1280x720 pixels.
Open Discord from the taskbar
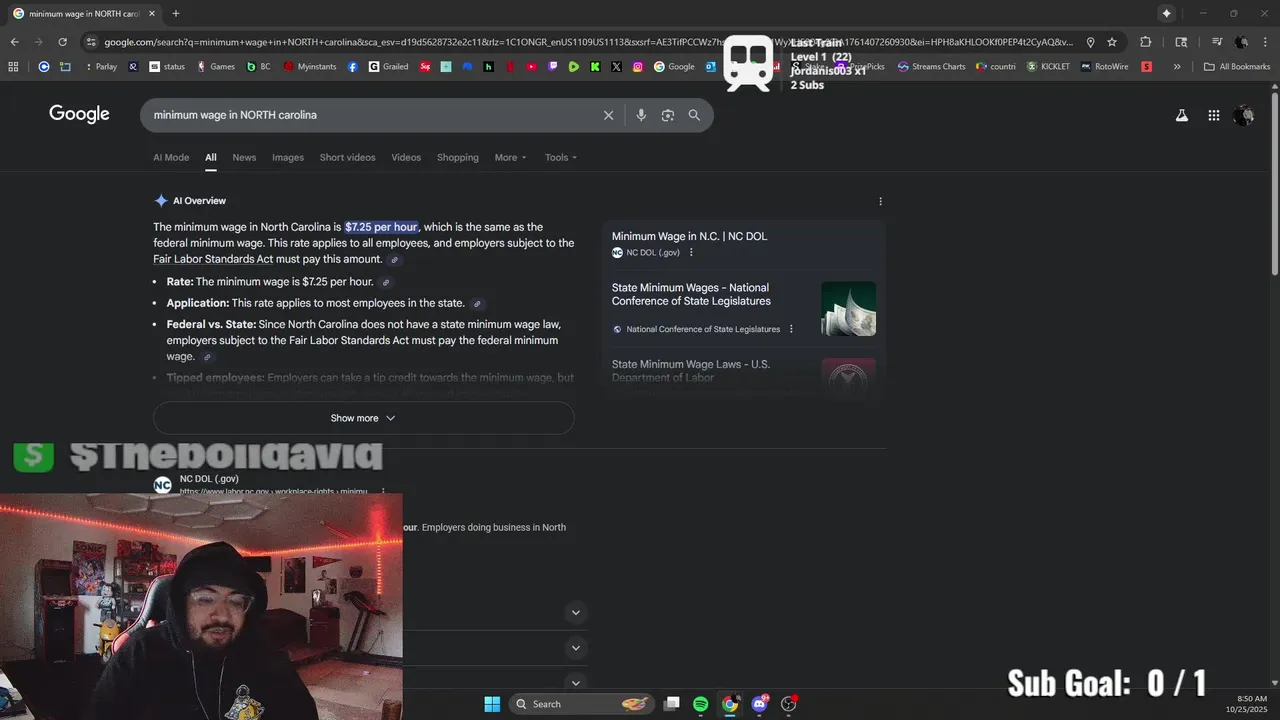(x=760, y=704)
